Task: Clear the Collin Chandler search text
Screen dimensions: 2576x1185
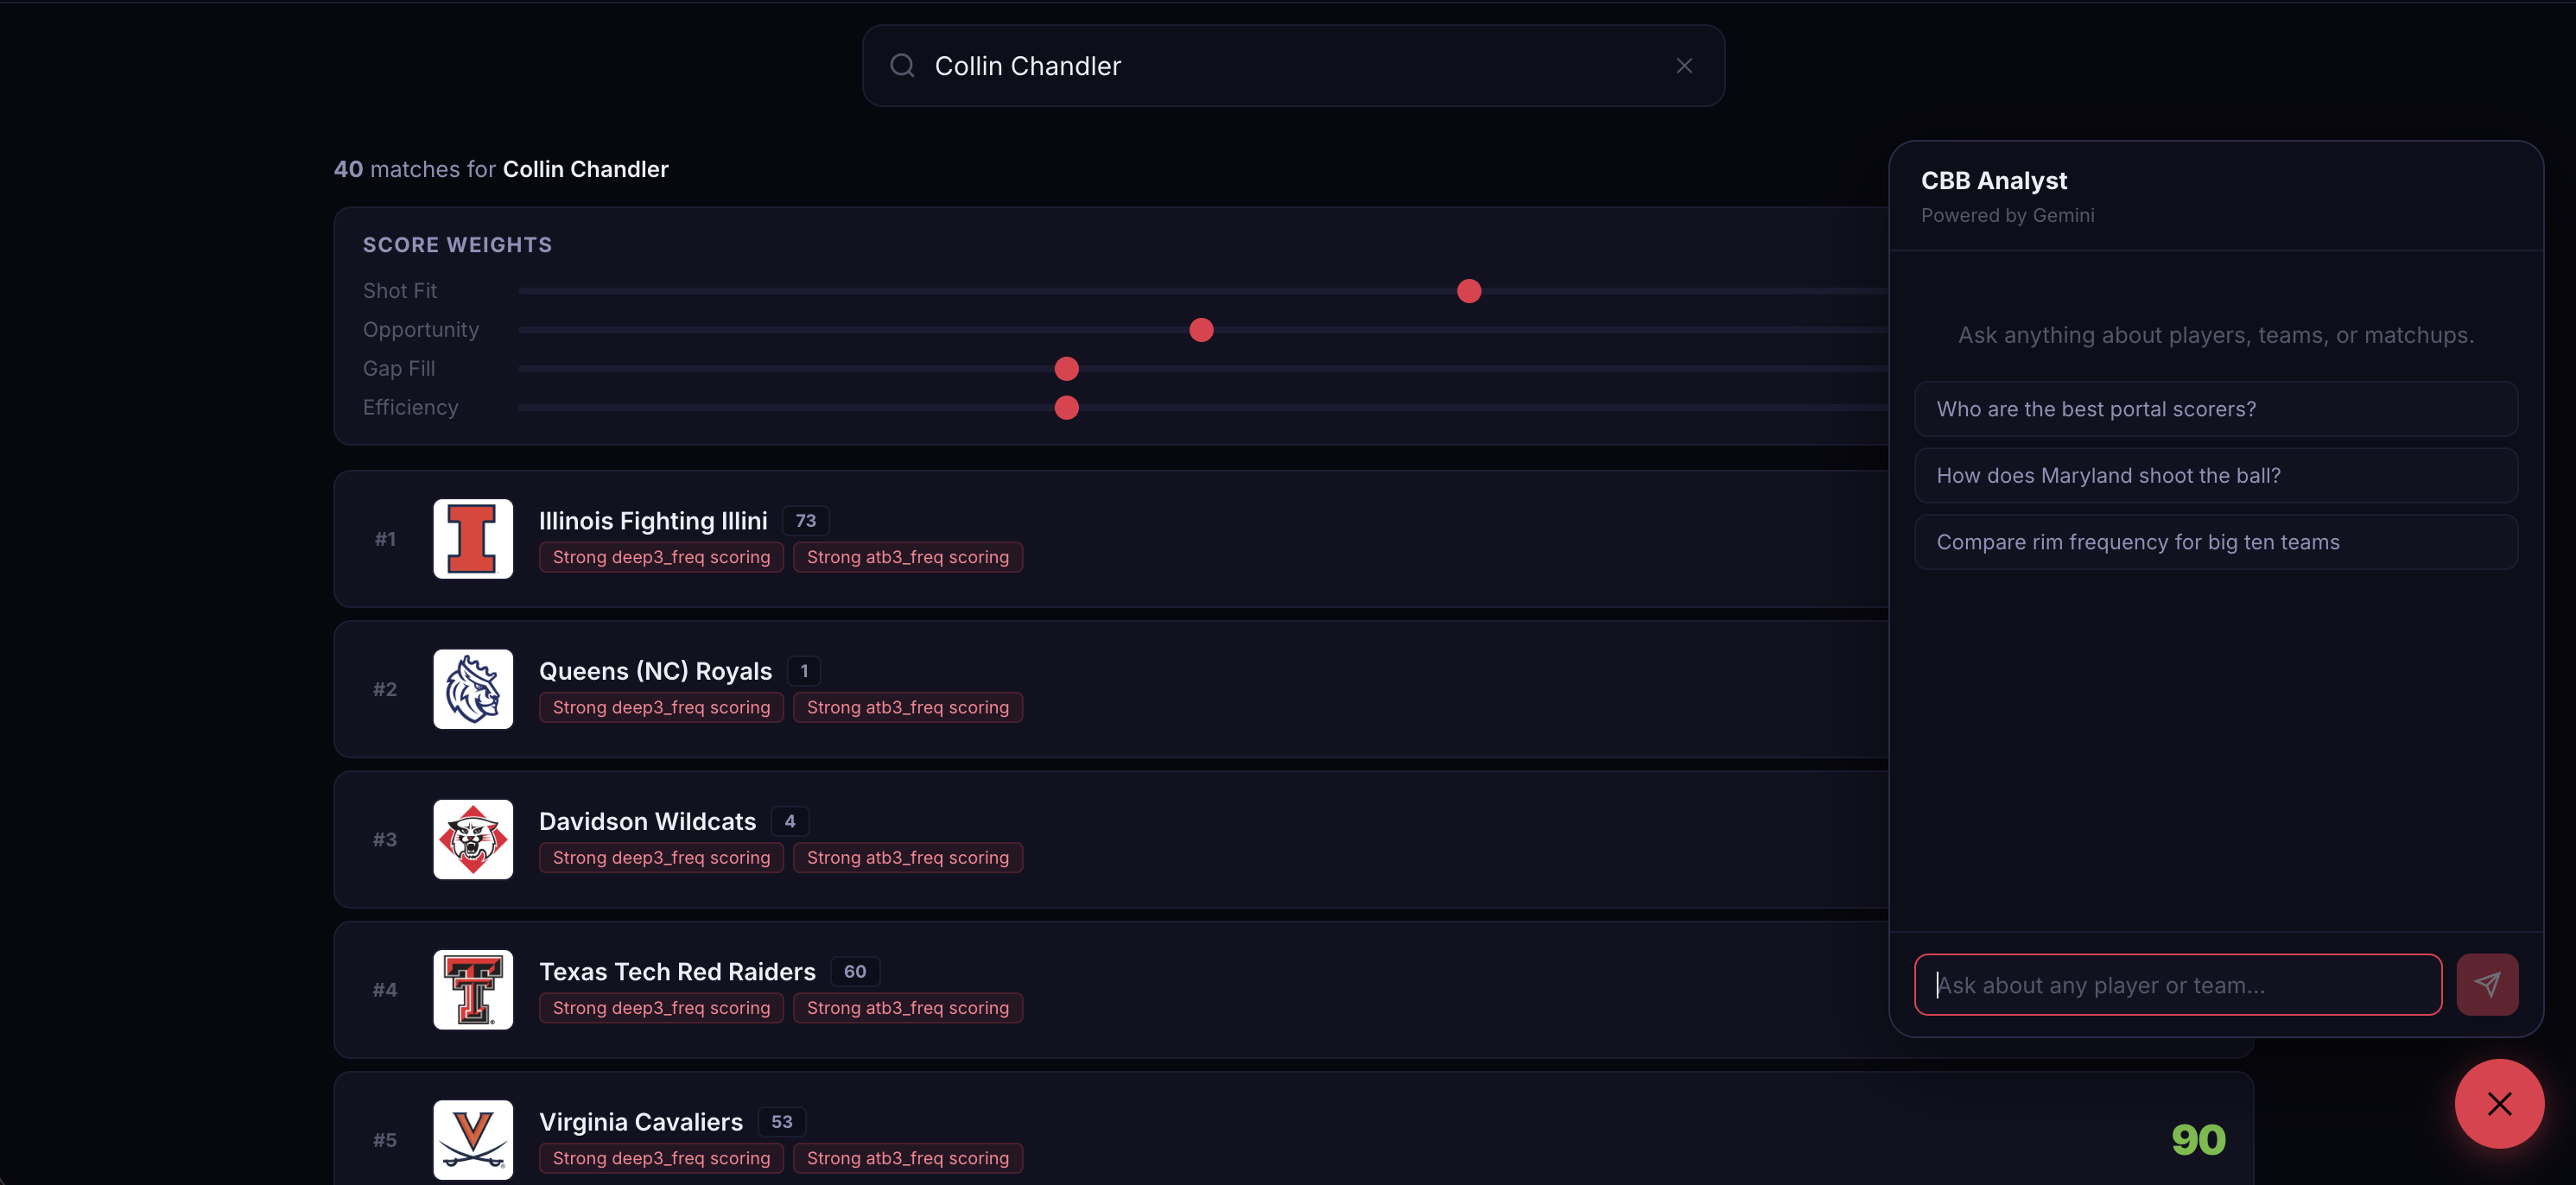Action: point(1684,66)
